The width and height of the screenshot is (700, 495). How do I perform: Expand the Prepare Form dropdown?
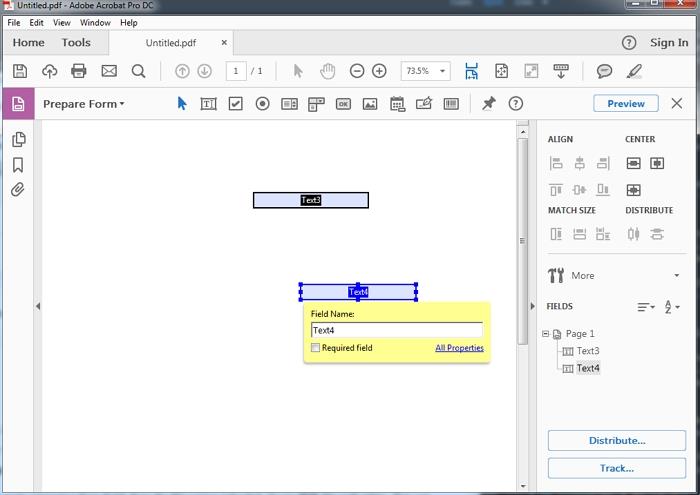point(84,104)
